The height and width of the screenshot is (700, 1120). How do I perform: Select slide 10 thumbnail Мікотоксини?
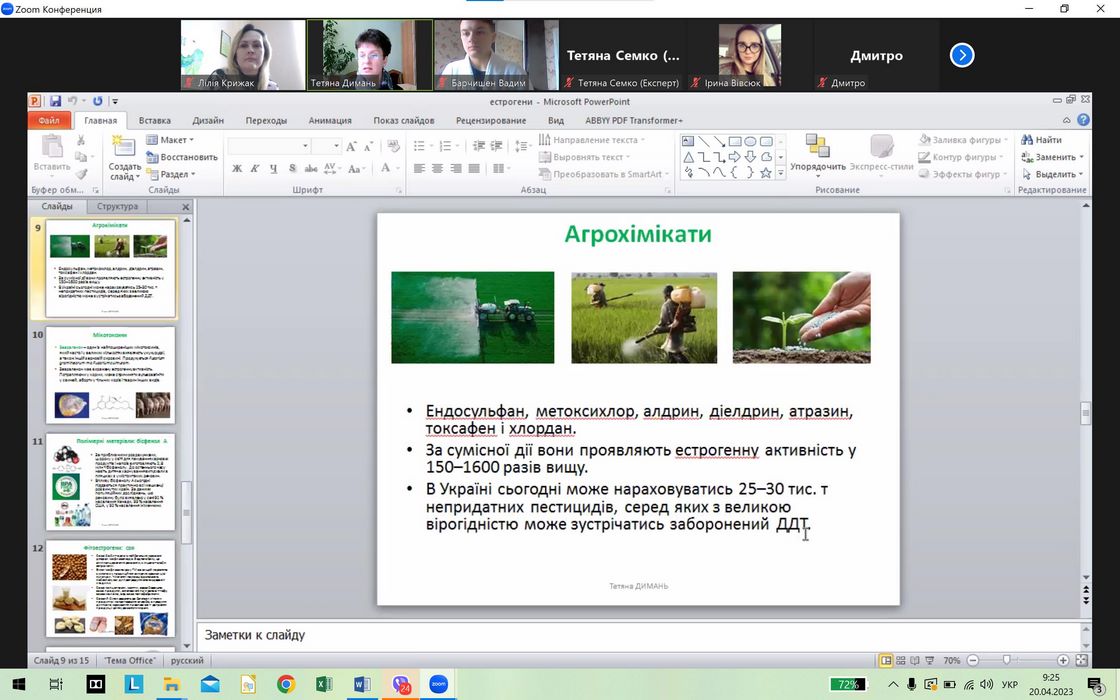(x=110, y=375)
